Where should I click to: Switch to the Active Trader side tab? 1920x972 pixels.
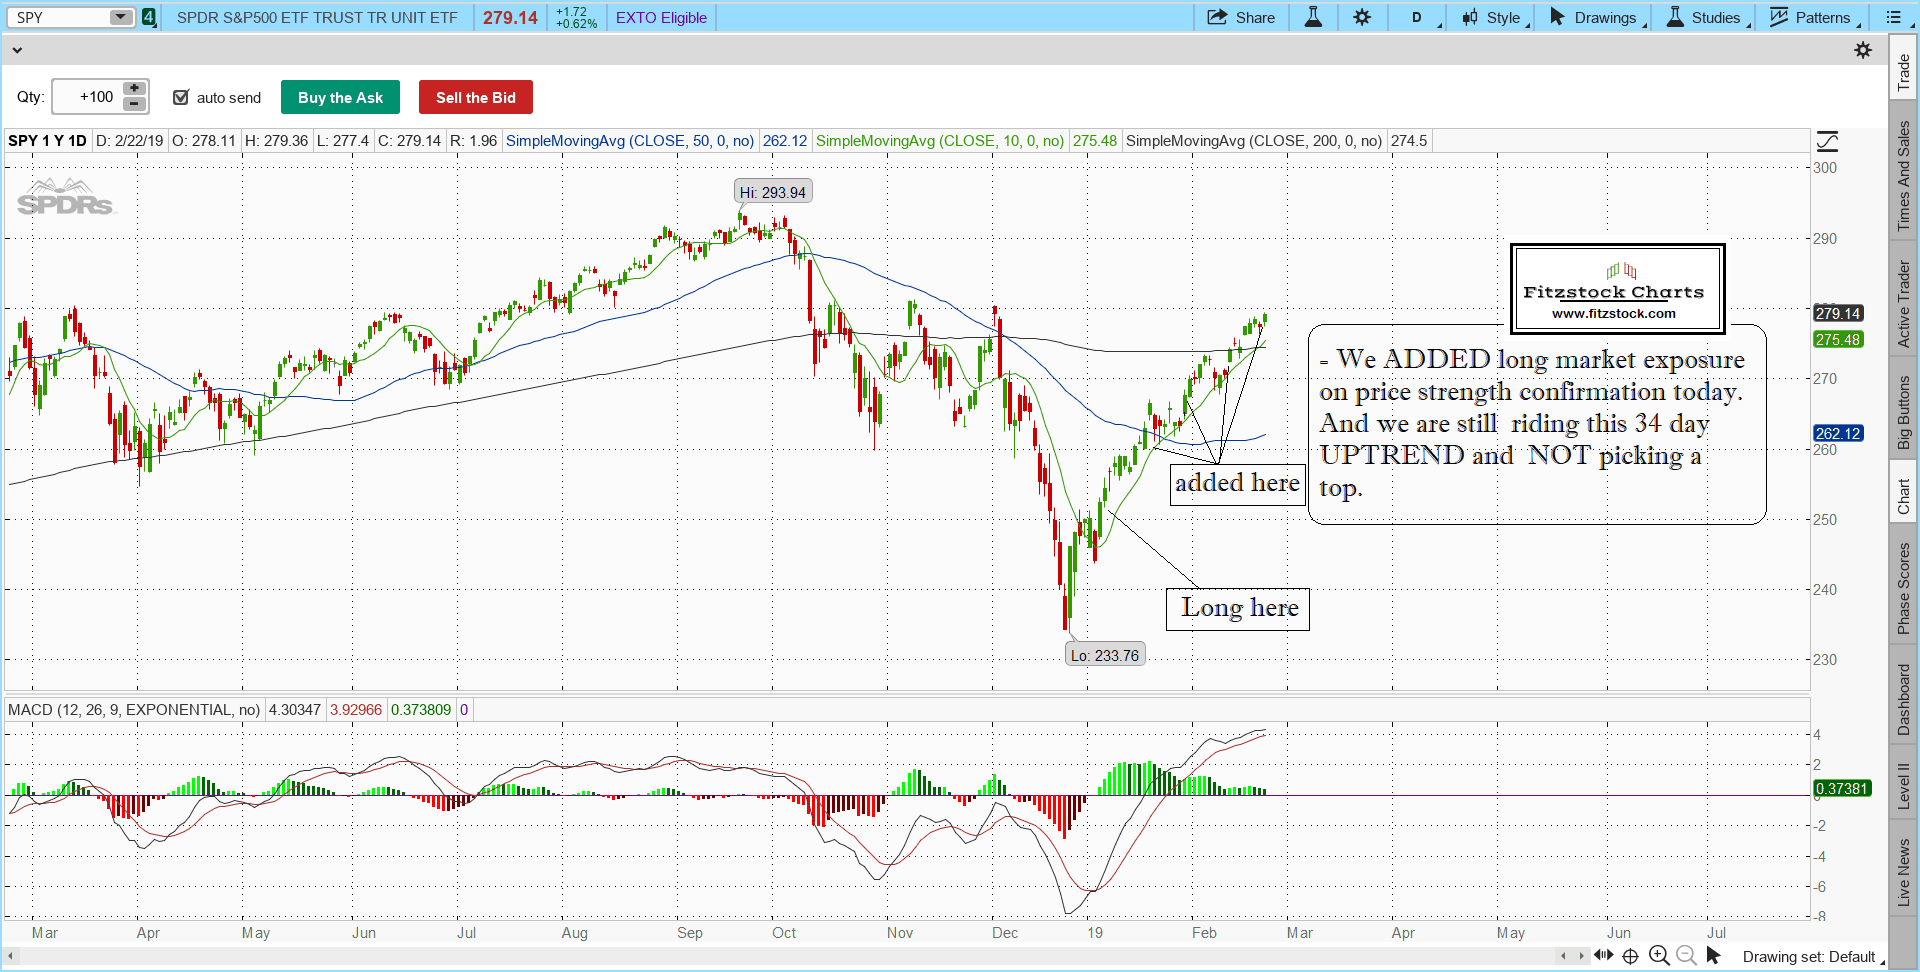click(1903, 304)
